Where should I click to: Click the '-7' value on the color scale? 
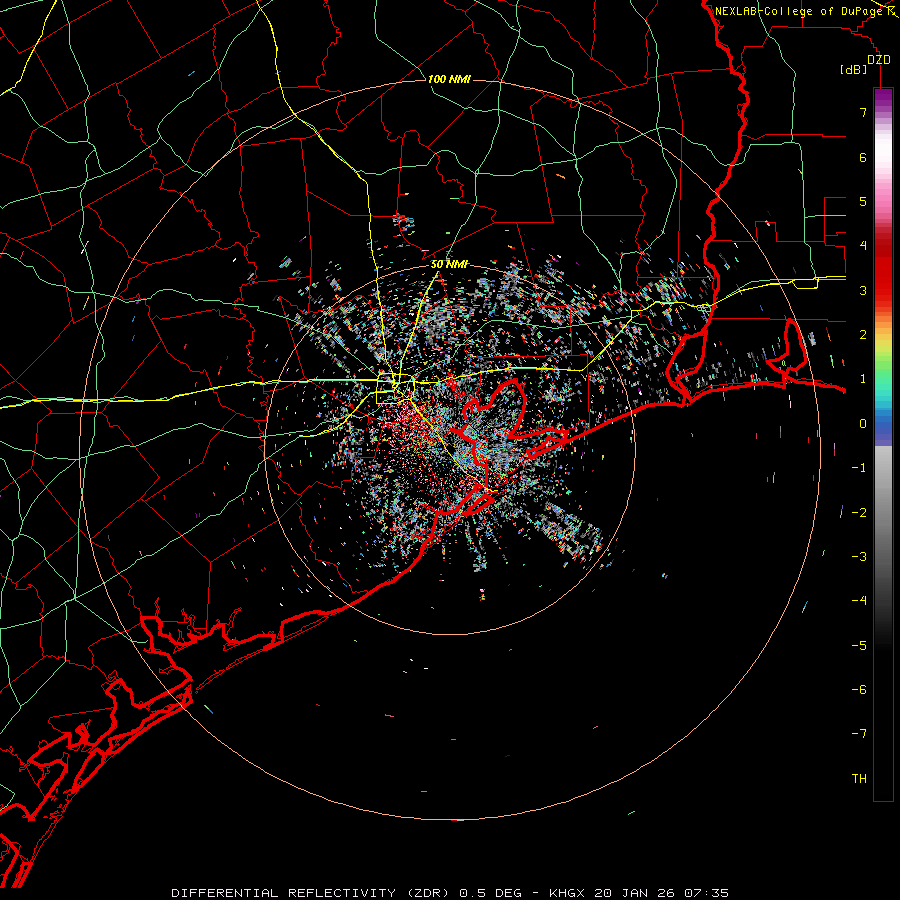[x=859, y=734]
